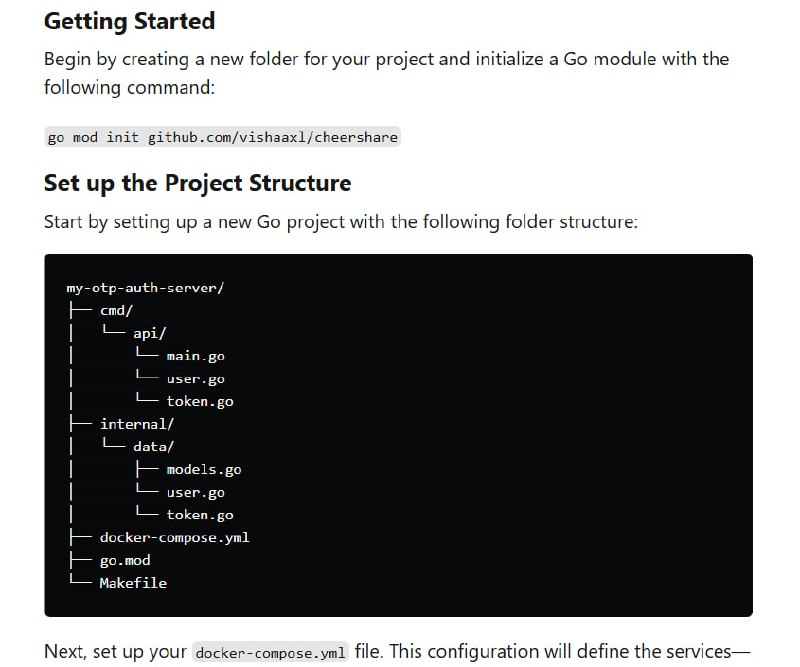Click token.go under data/ folder

tap(200, 515)
